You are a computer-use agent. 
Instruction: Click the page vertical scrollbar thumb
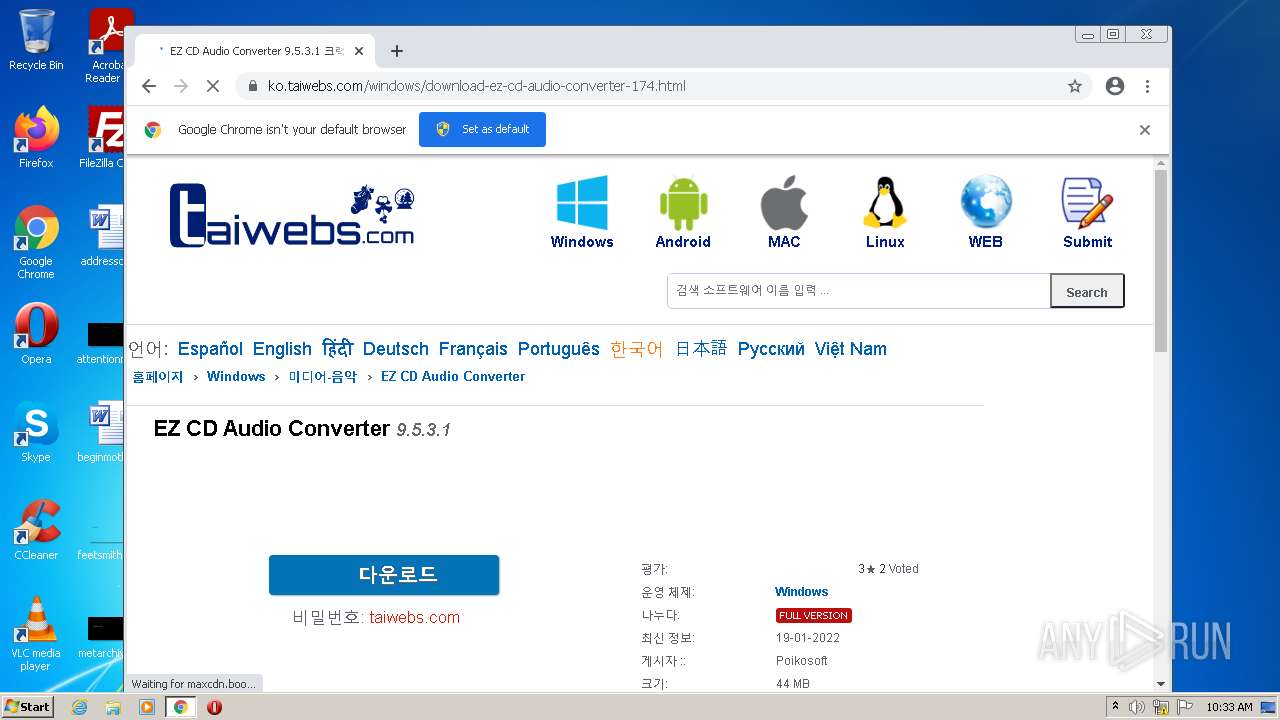(x=1161, y=260)
